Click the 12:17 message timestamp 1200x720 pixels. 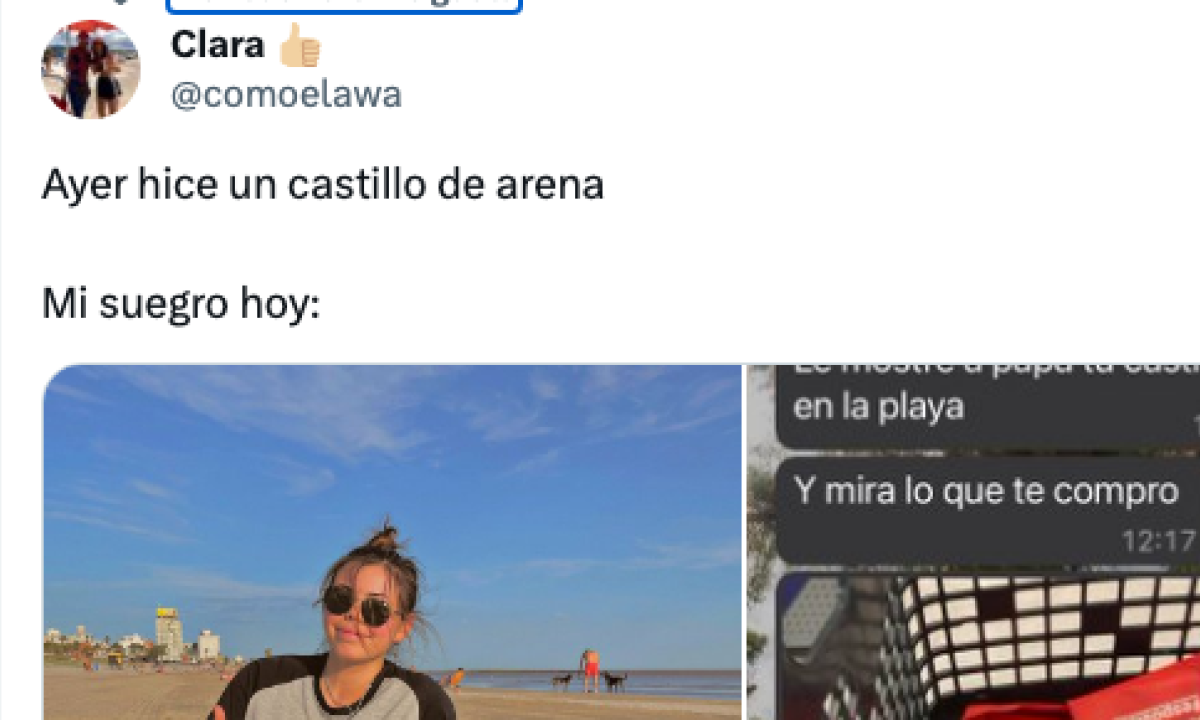[1158, 542]
